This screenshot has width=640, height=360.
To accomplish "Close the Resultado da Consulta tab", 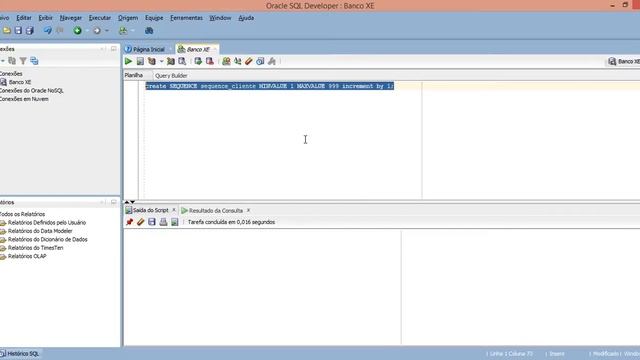I will tap(248, 211).
